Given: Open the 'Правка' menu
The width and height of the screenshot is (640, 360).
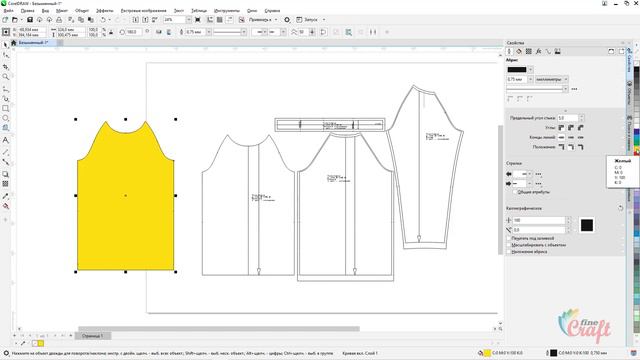Looking at the screenshot, I should pyautogui.click(x=27, y=11).
